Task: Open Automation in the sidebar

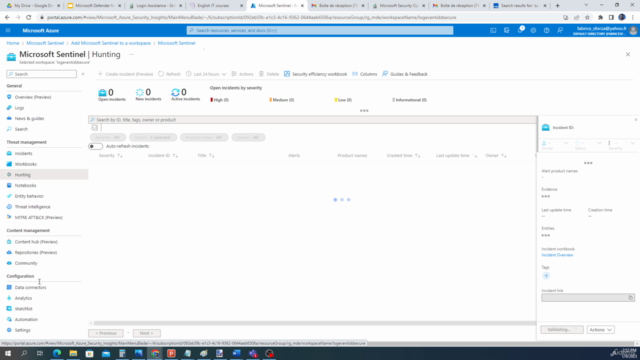Action: (x=26, y=320)
